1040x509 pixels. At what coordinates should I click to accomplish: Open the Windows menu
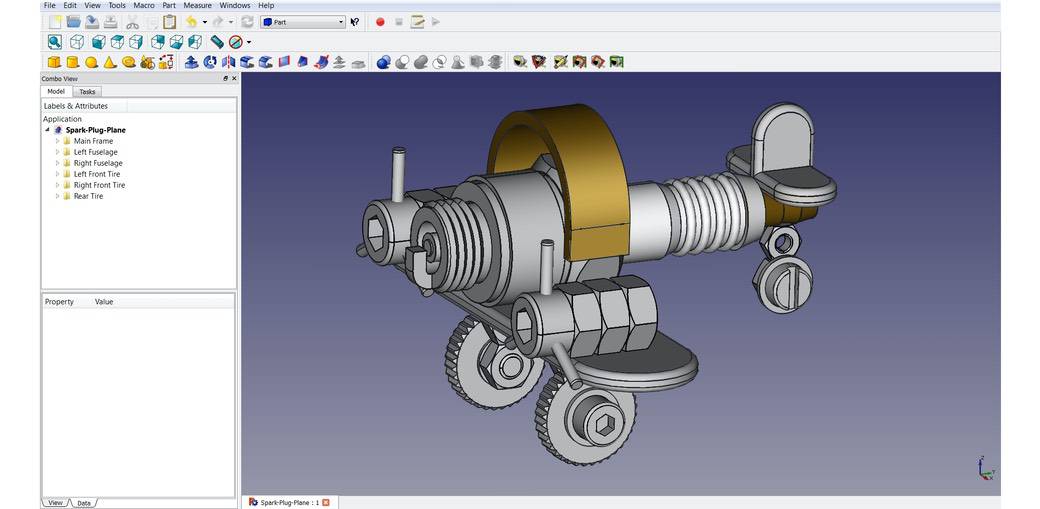[x=235, y=5]
